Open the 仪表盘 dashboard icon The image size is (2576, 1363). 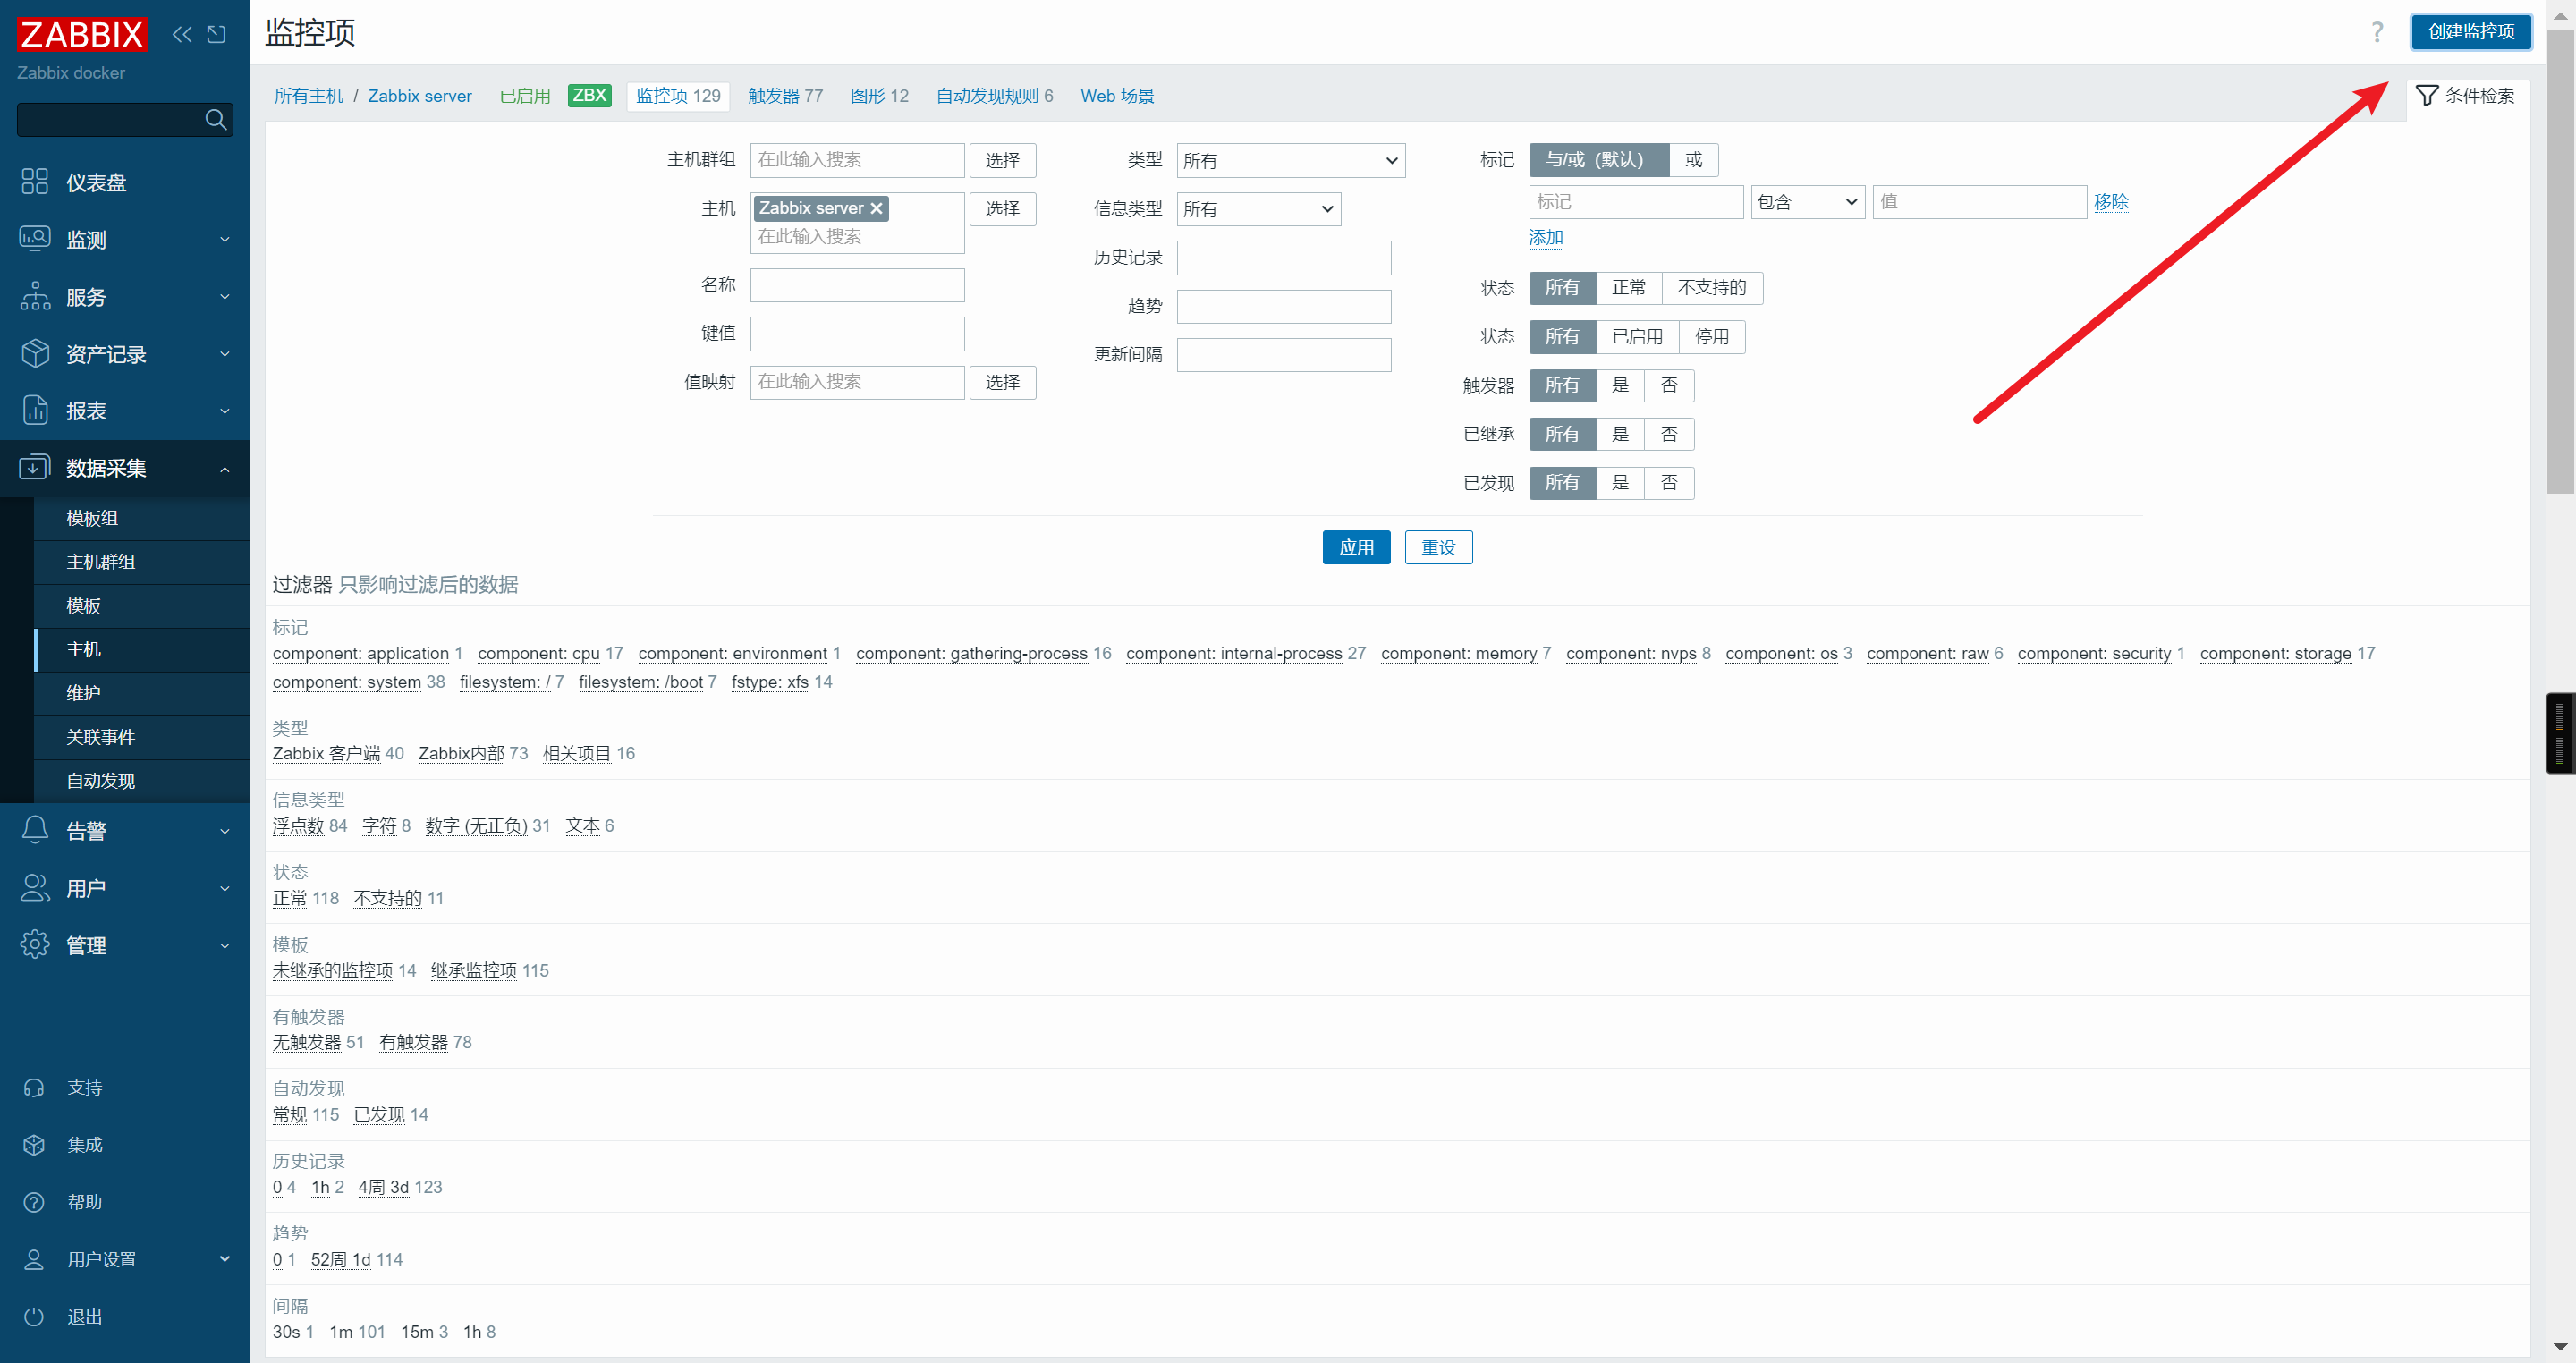pyautogui.click(x=35, y=182)
